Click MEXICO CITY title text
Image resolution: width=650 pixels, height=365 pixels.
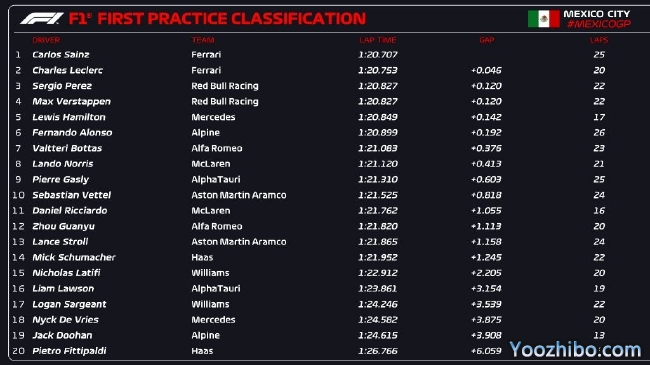pos(597,14)
